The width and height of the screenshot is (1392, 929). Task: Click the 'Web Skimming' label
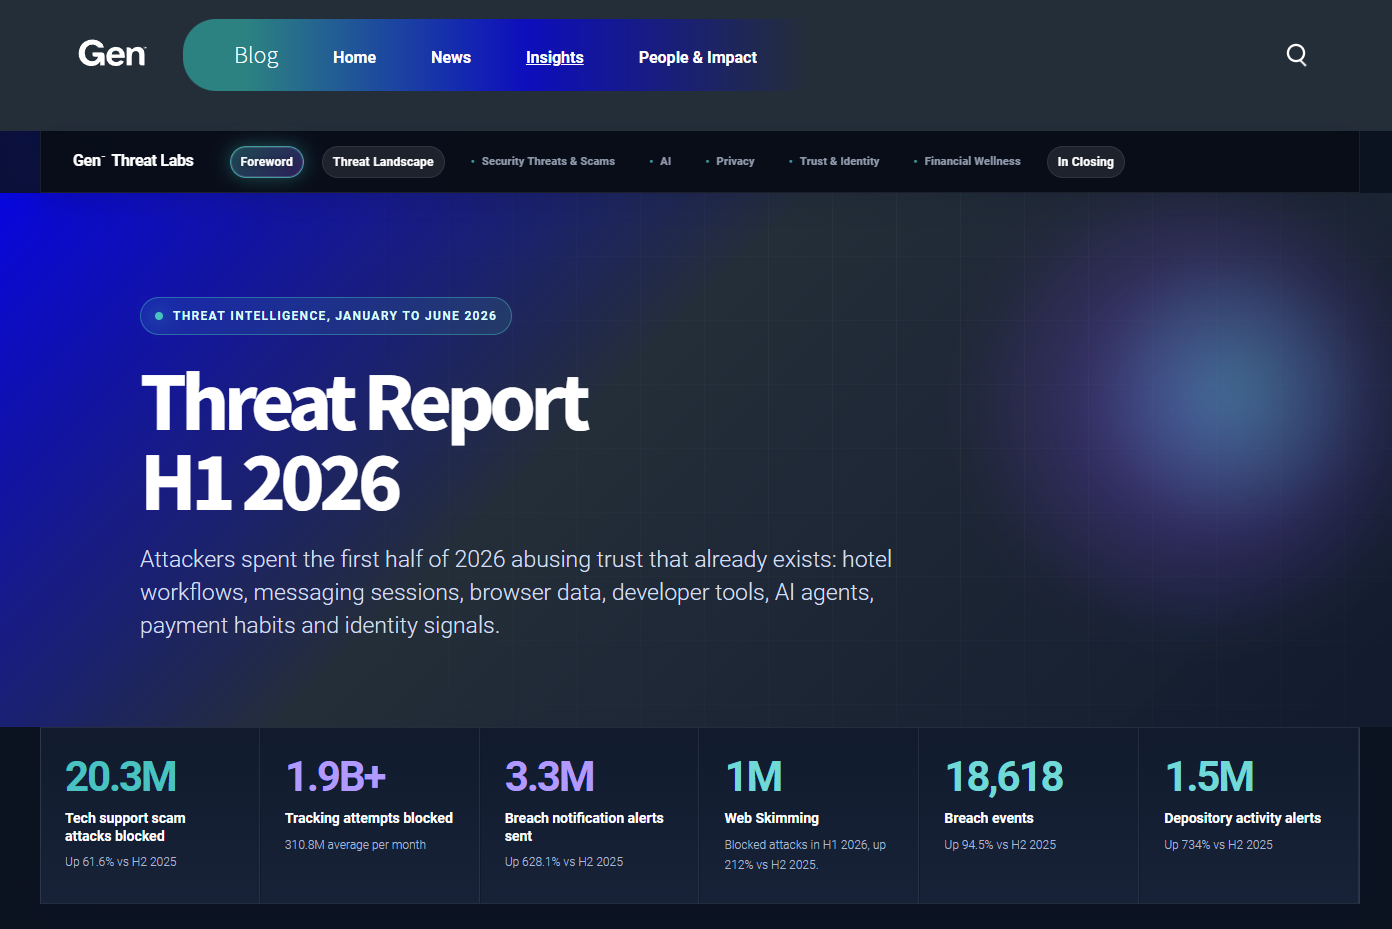(x=772, y=818)
